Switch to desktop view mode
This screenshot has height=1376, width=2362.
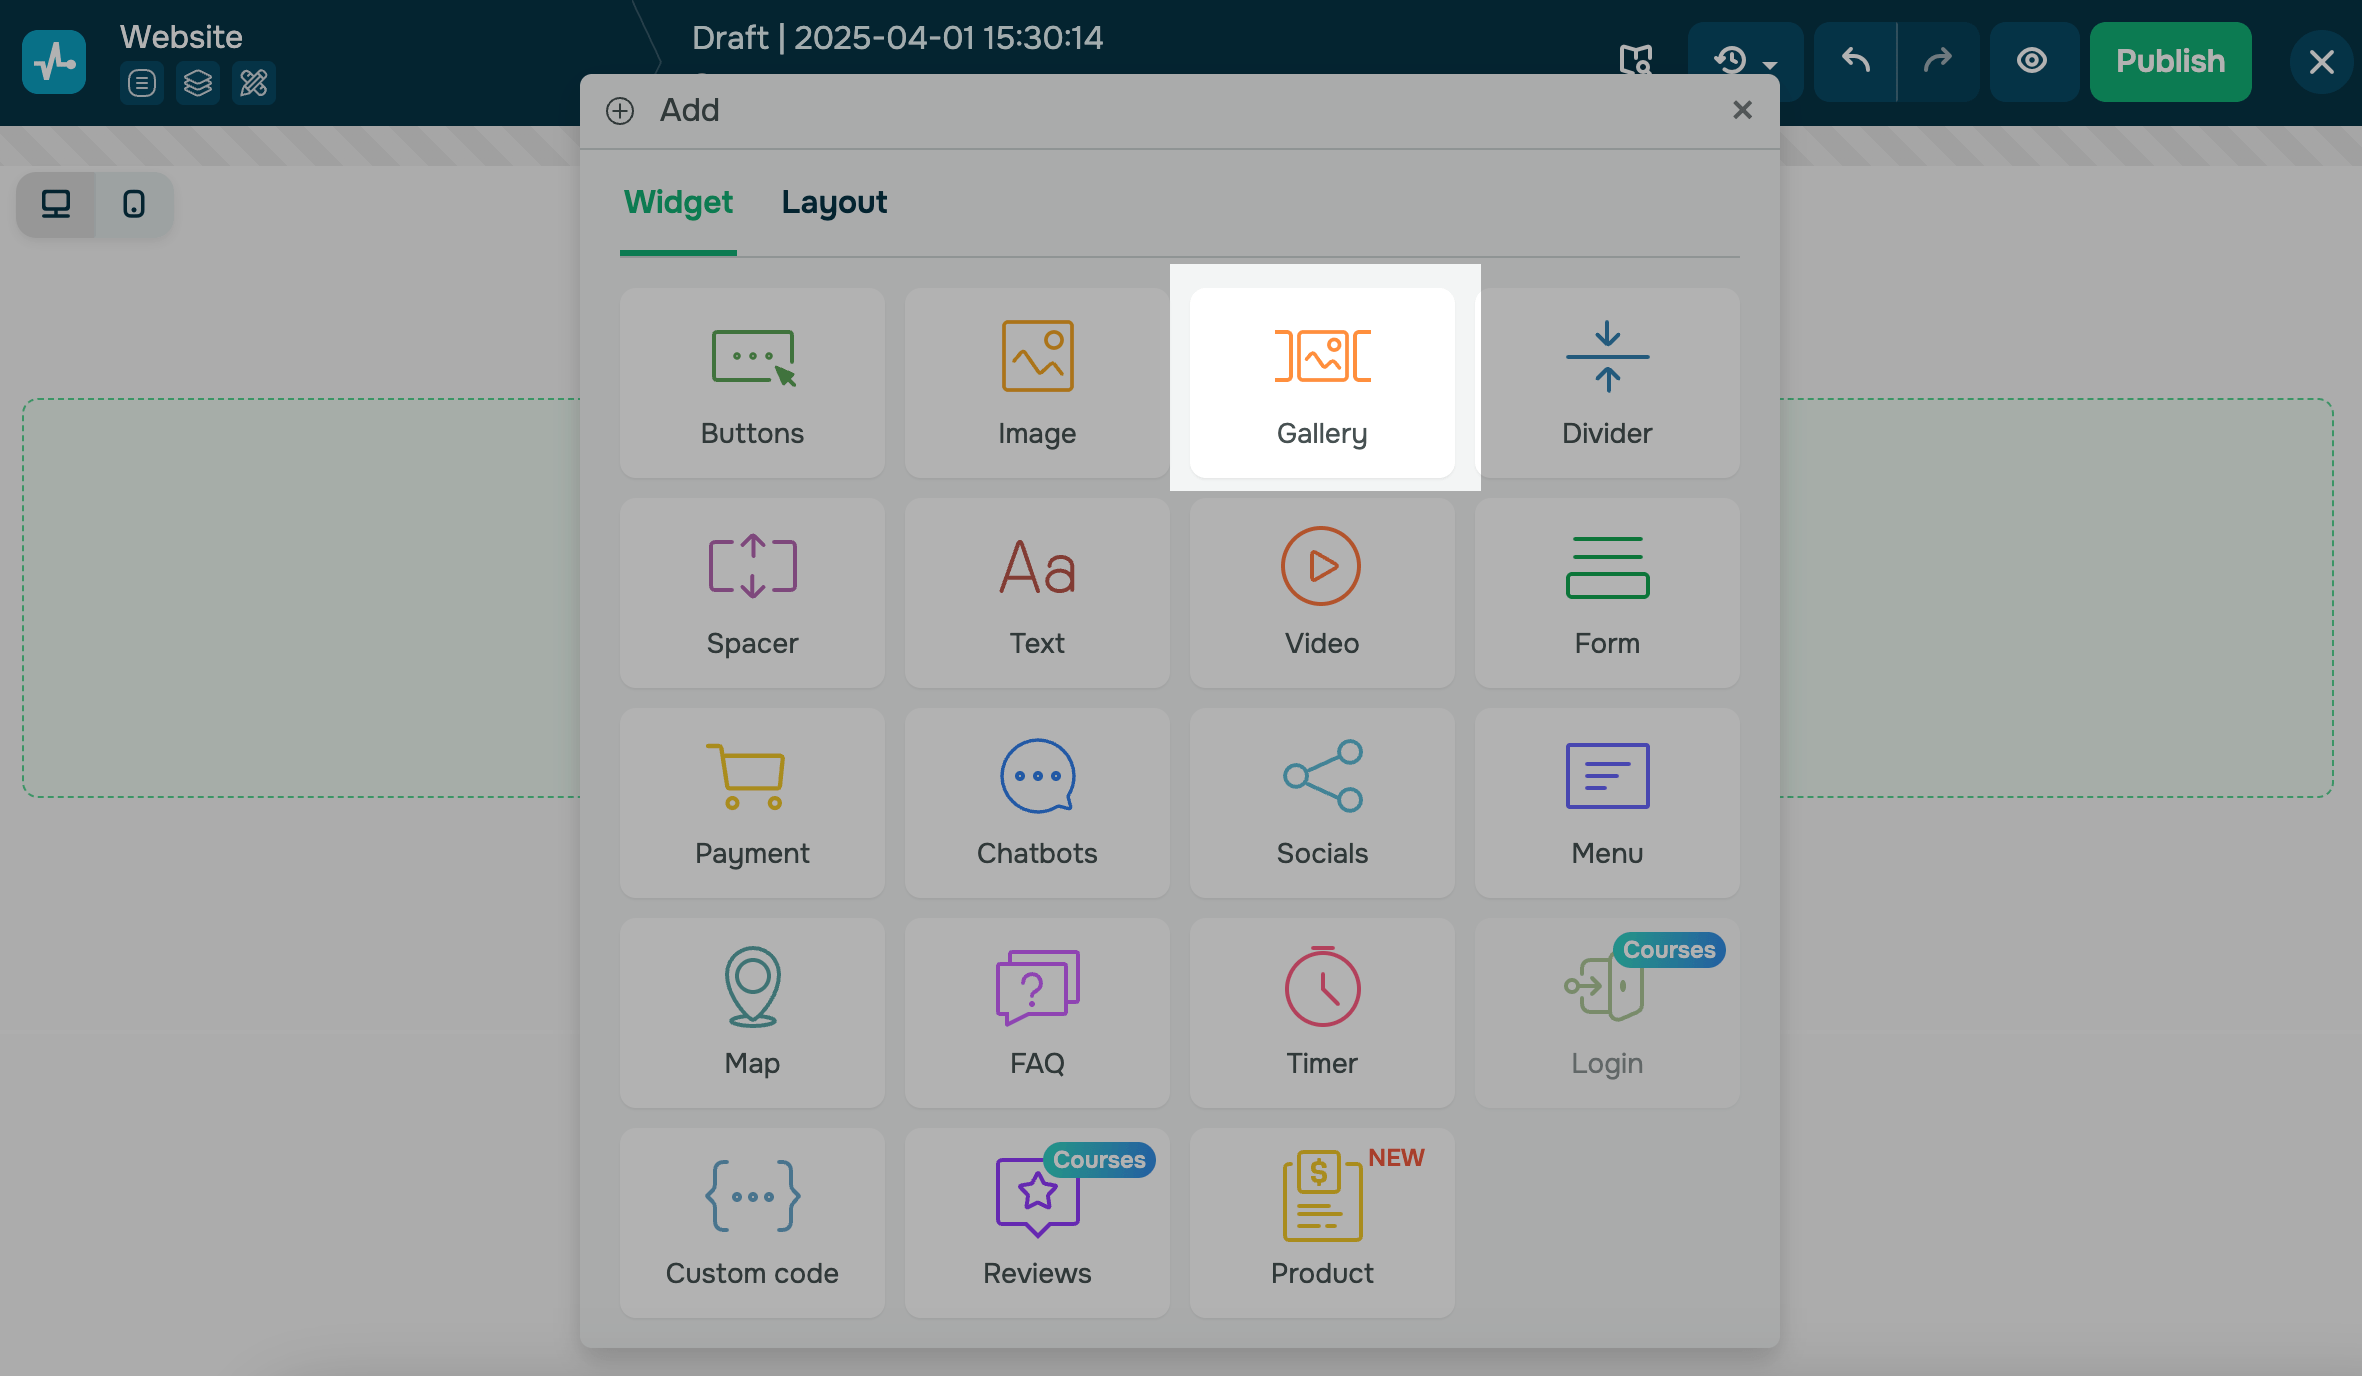(x=56, y=204)
